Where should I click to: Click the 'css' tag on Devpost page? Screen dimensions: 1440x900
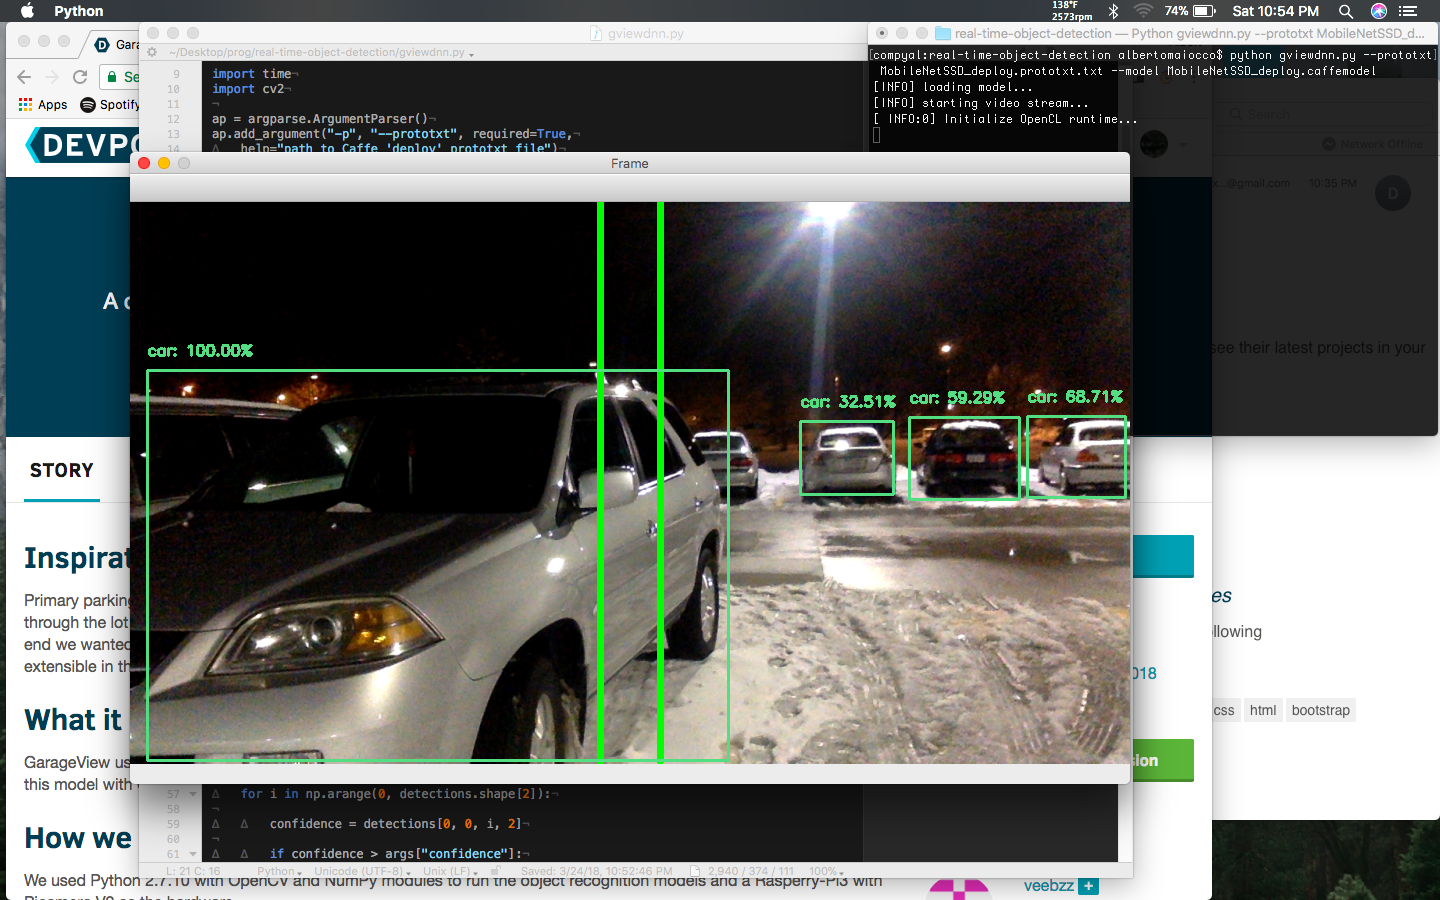pyautogui.click(x=1224, y=710)
